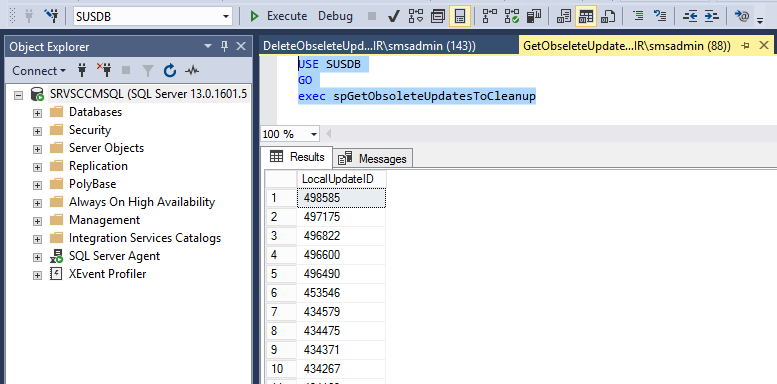
Task: Expand the Replication folder
Action: coord(37,167)
